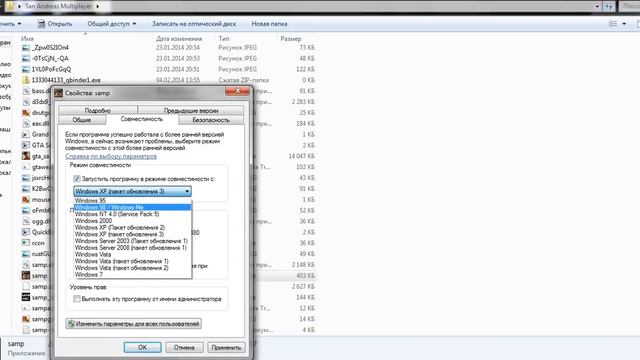Click the rcon file icon
Screen dimensions: 640x360
coord(26,243)
